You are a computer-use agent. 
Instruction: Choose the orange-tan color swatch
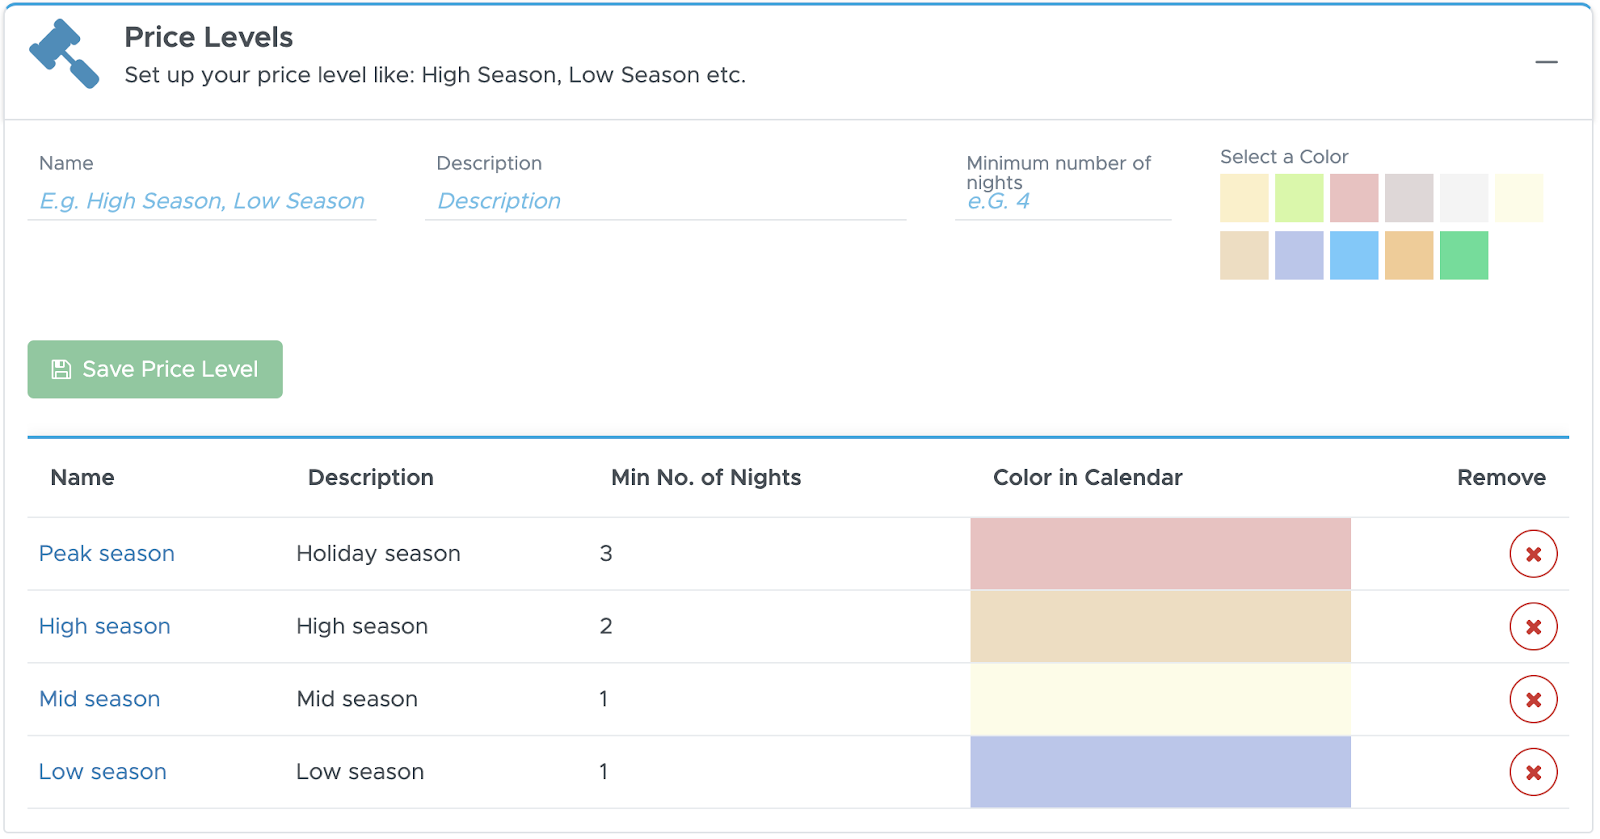click(1409, 255)
